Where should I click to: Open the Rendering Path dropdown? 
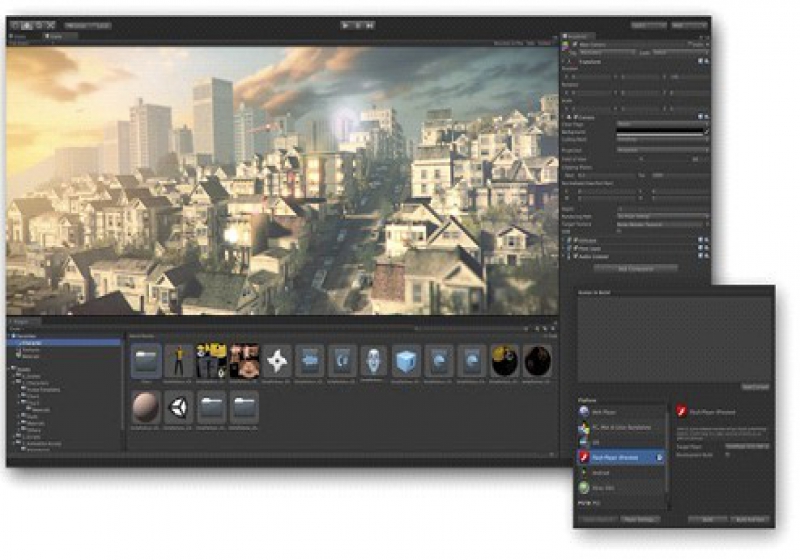click(x=662, y=216)
